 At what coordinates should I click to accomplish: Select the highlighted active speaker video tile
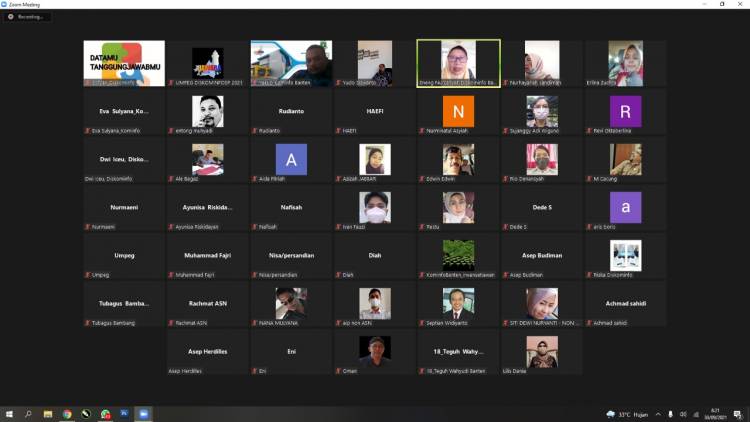point(459,63)
